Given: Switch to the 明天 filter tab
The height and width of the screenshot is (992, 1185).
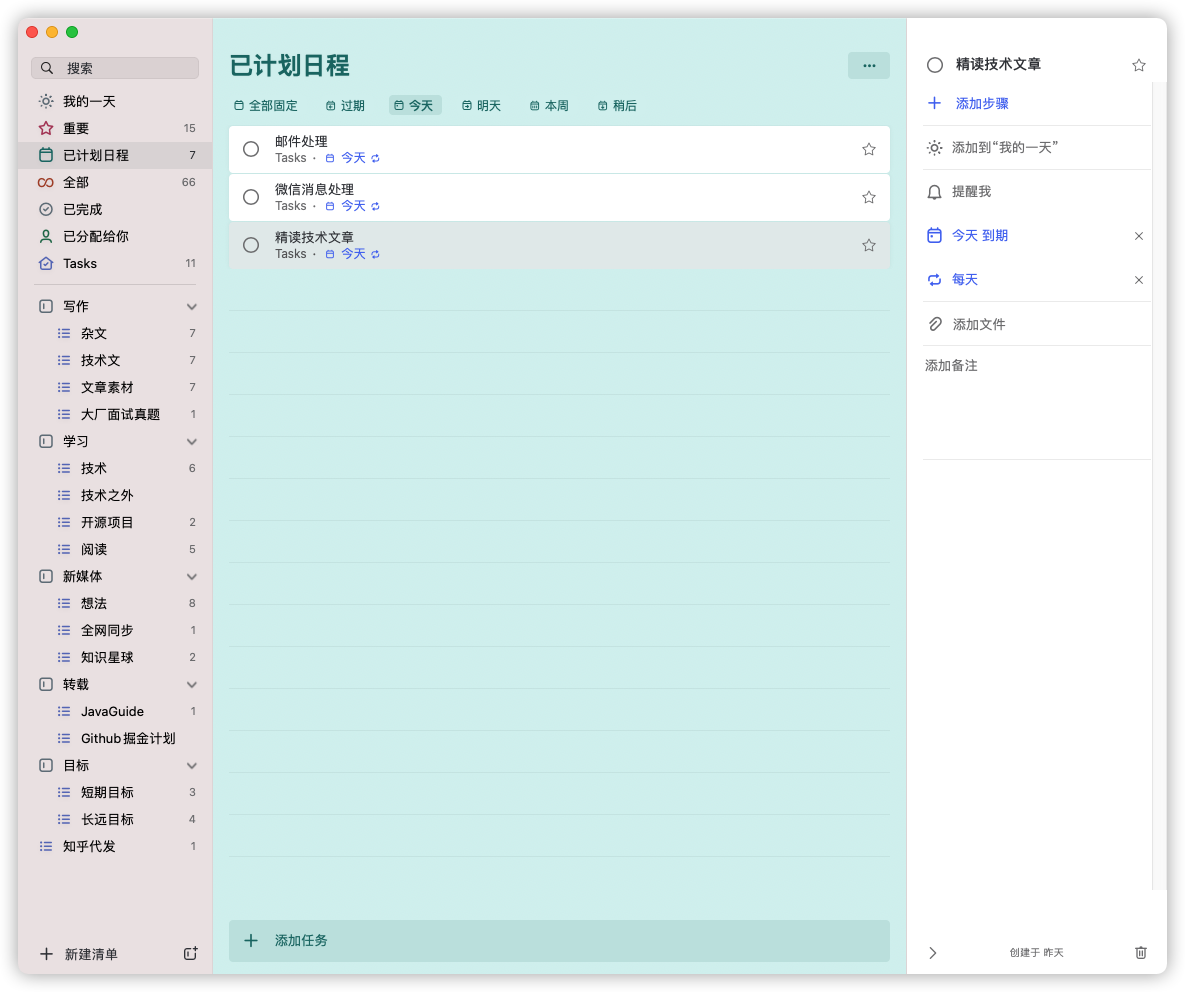Looking at the screenshot, I should coord(481,106).
